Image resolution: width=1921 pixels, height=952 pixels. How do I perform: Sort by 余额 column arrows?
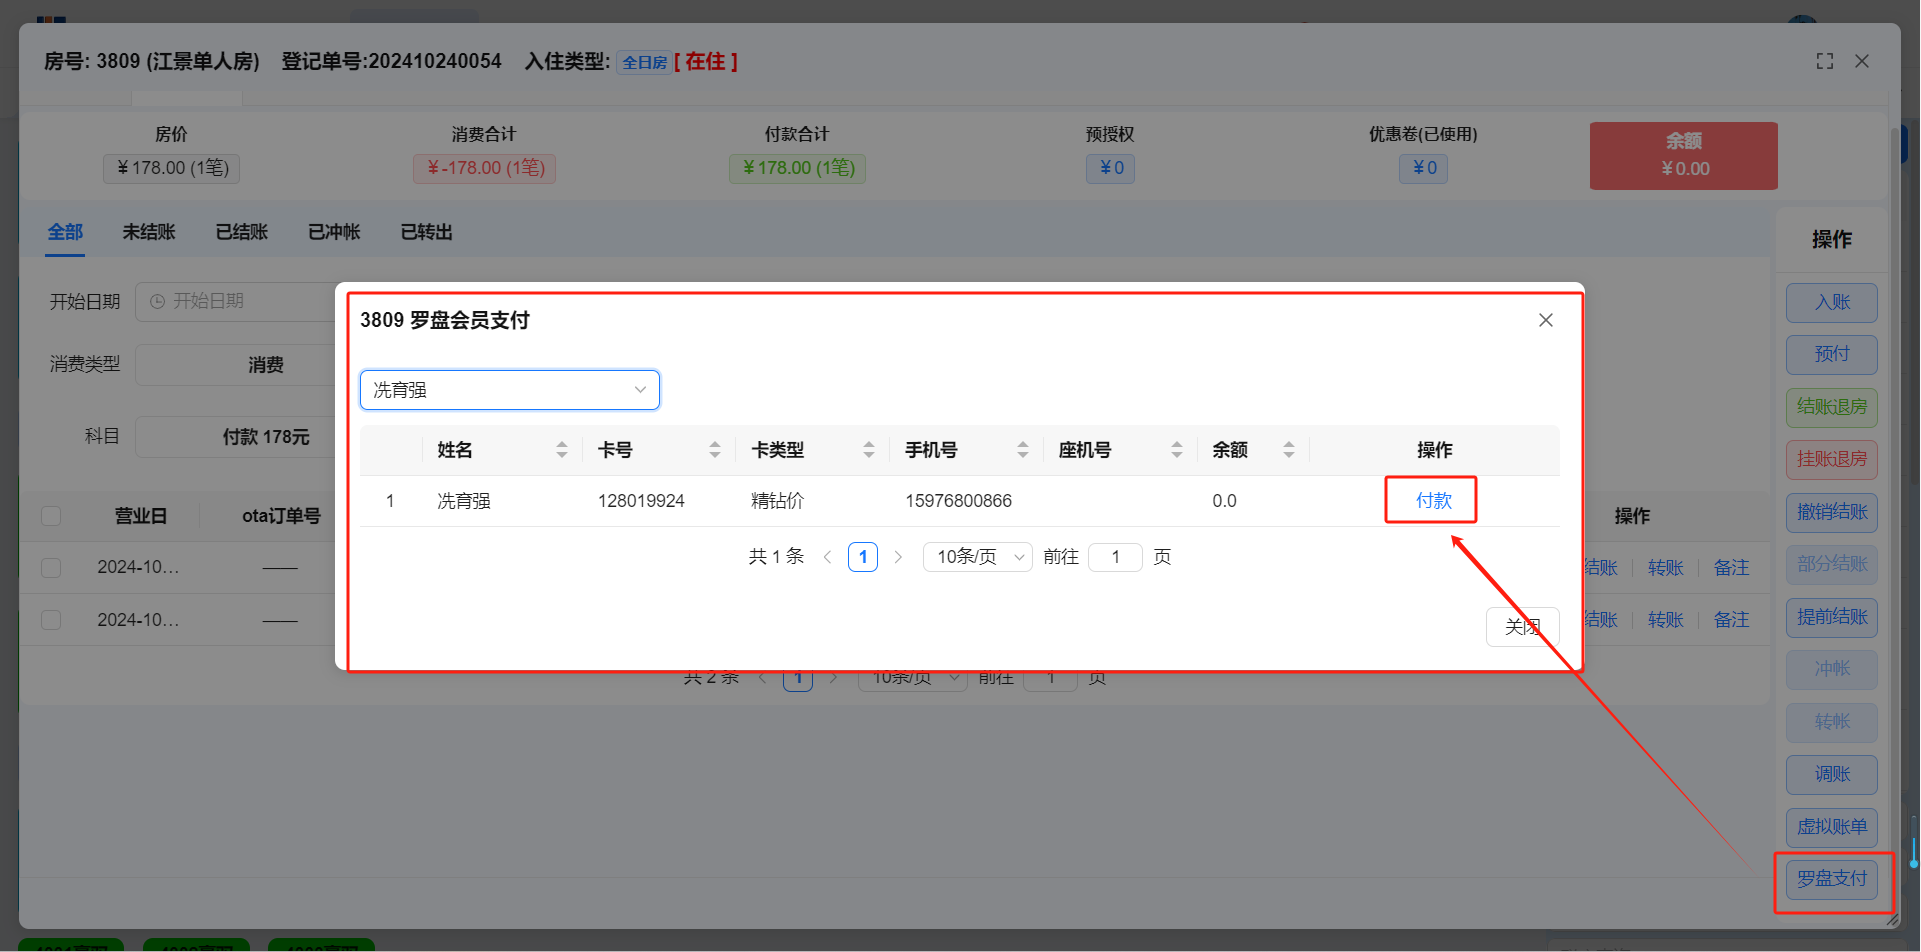(1289, 450)
